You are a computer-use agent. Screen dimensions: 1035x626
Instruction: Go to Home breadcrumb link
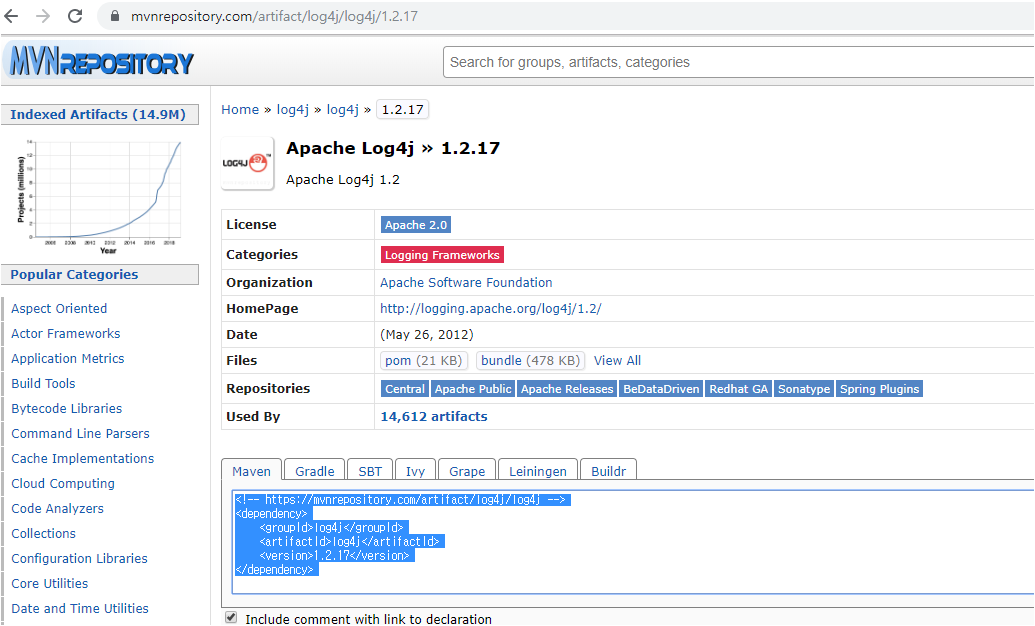[x=240, y=110]
